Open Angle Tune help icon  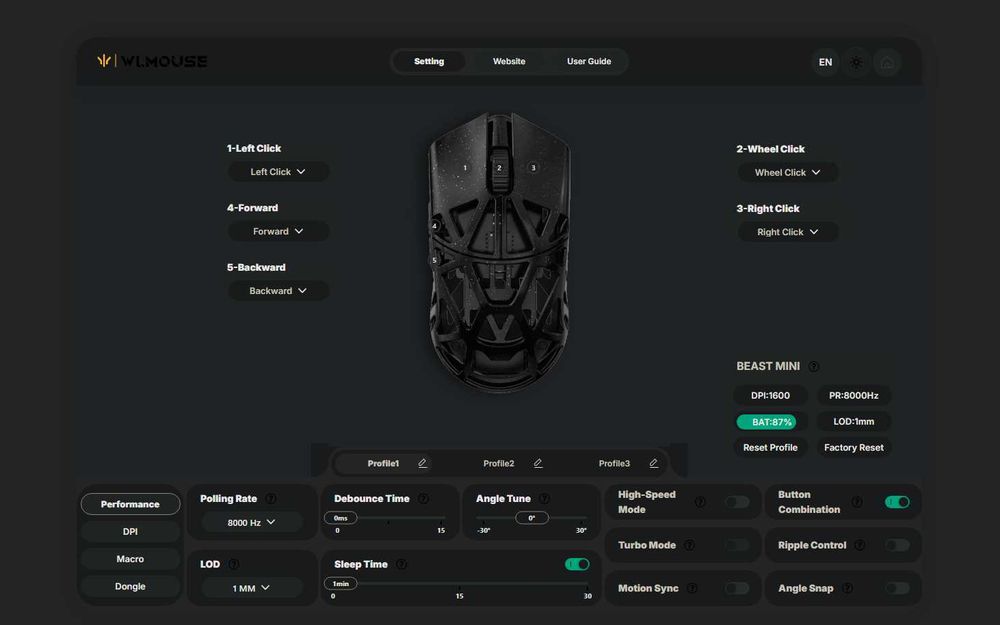coord(544,499)
